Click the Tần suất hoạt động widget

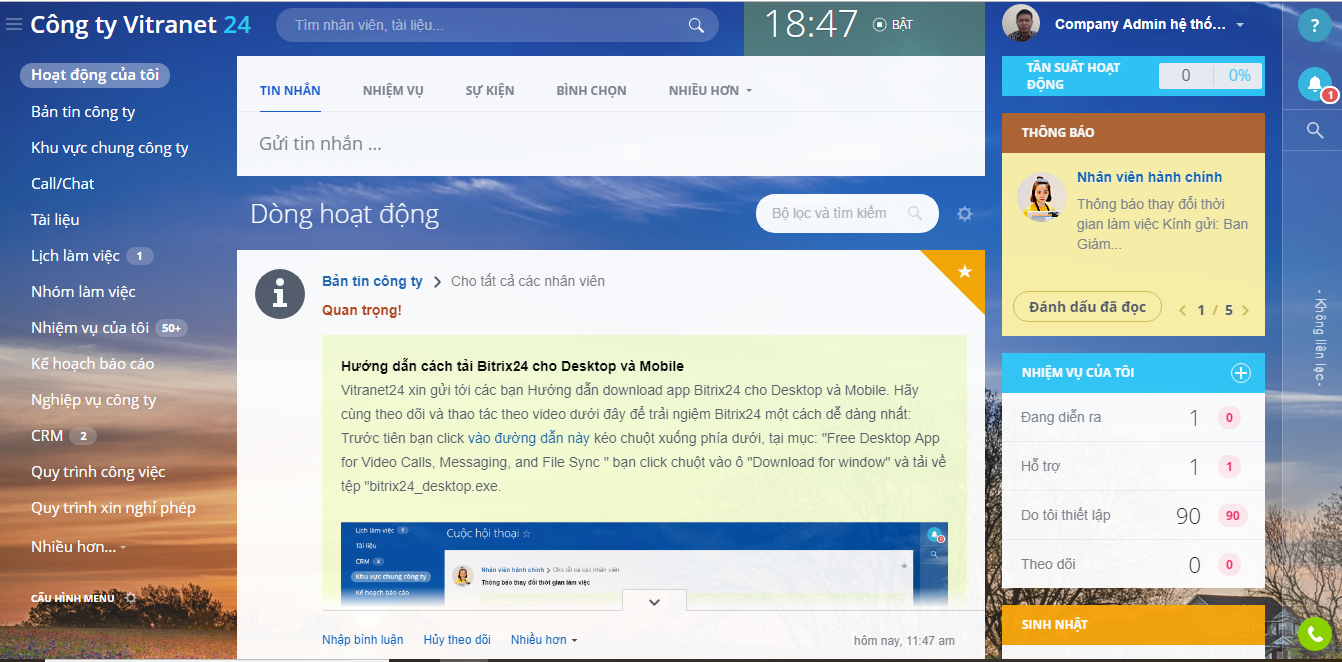pos(1133,76)
